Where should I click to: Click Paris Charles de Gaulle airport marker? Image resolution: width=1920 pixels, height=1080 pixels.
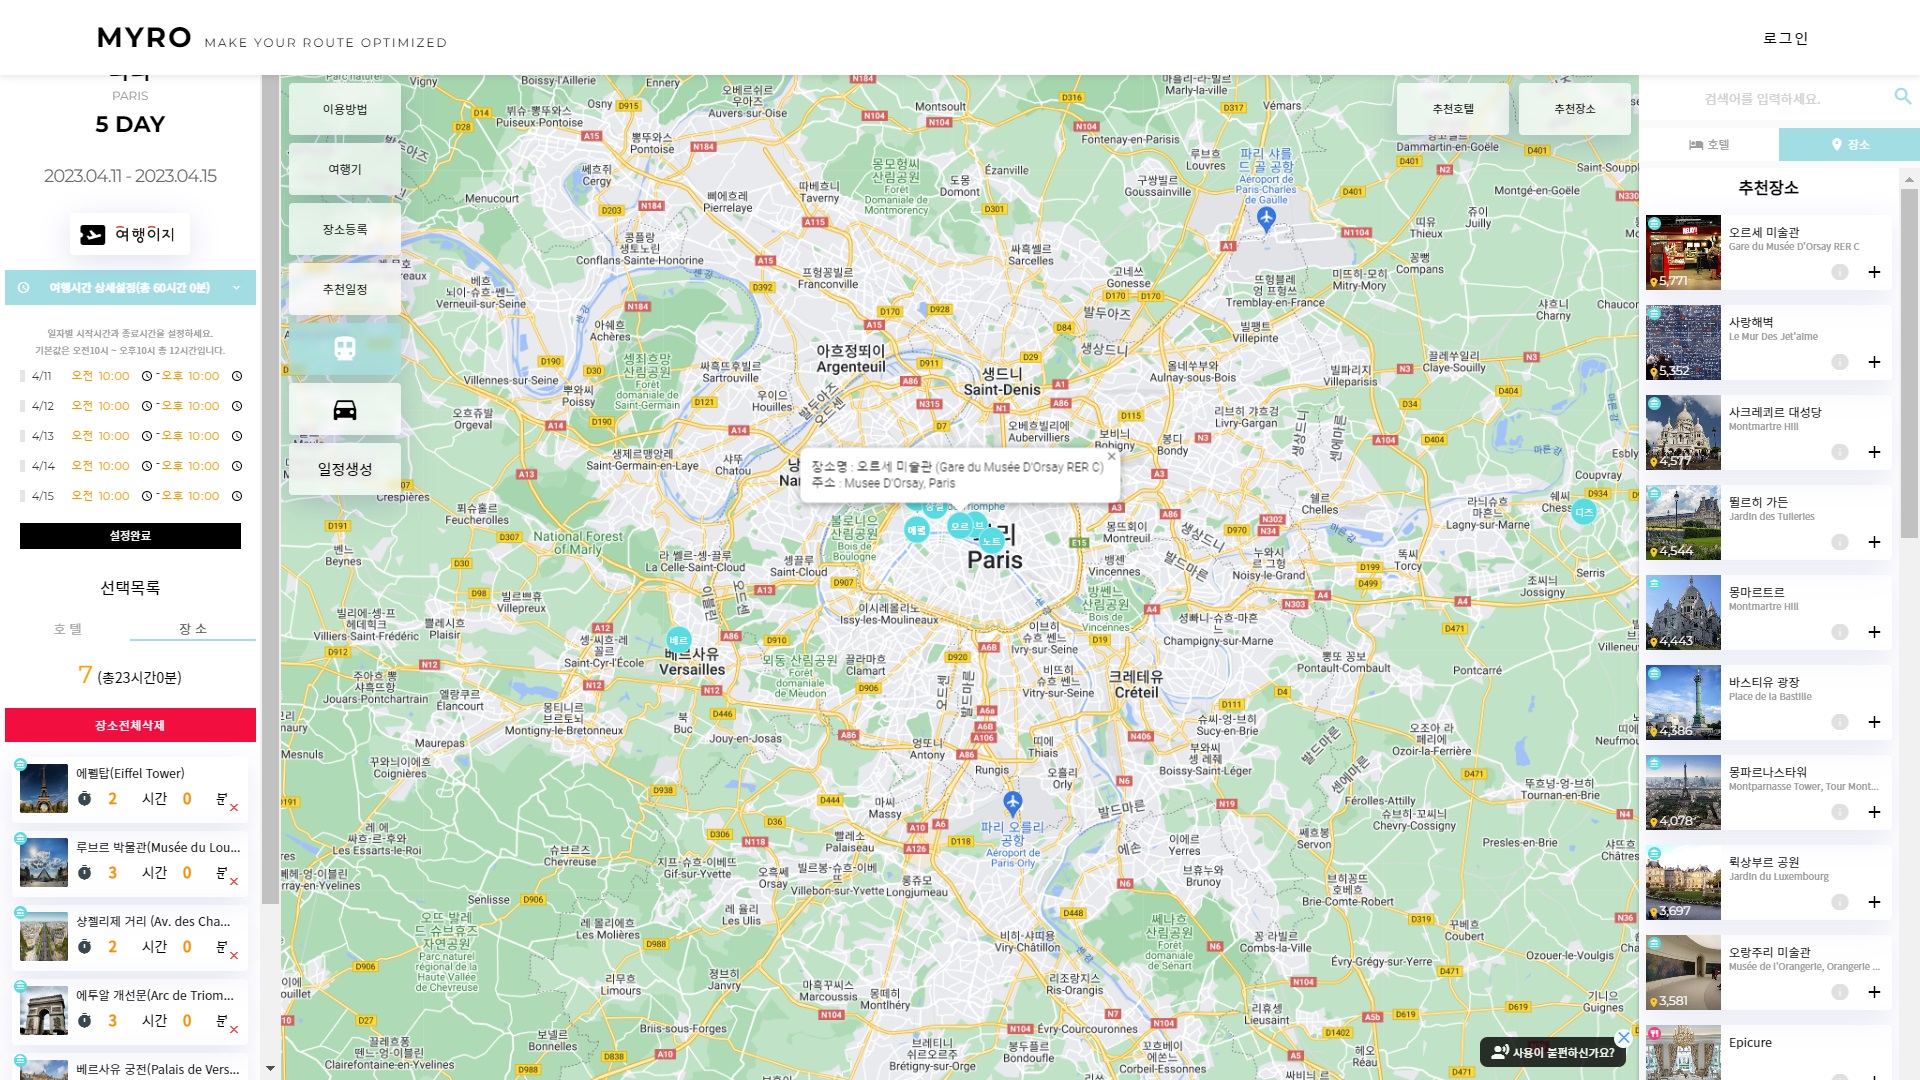click(x=1266, y=217)
